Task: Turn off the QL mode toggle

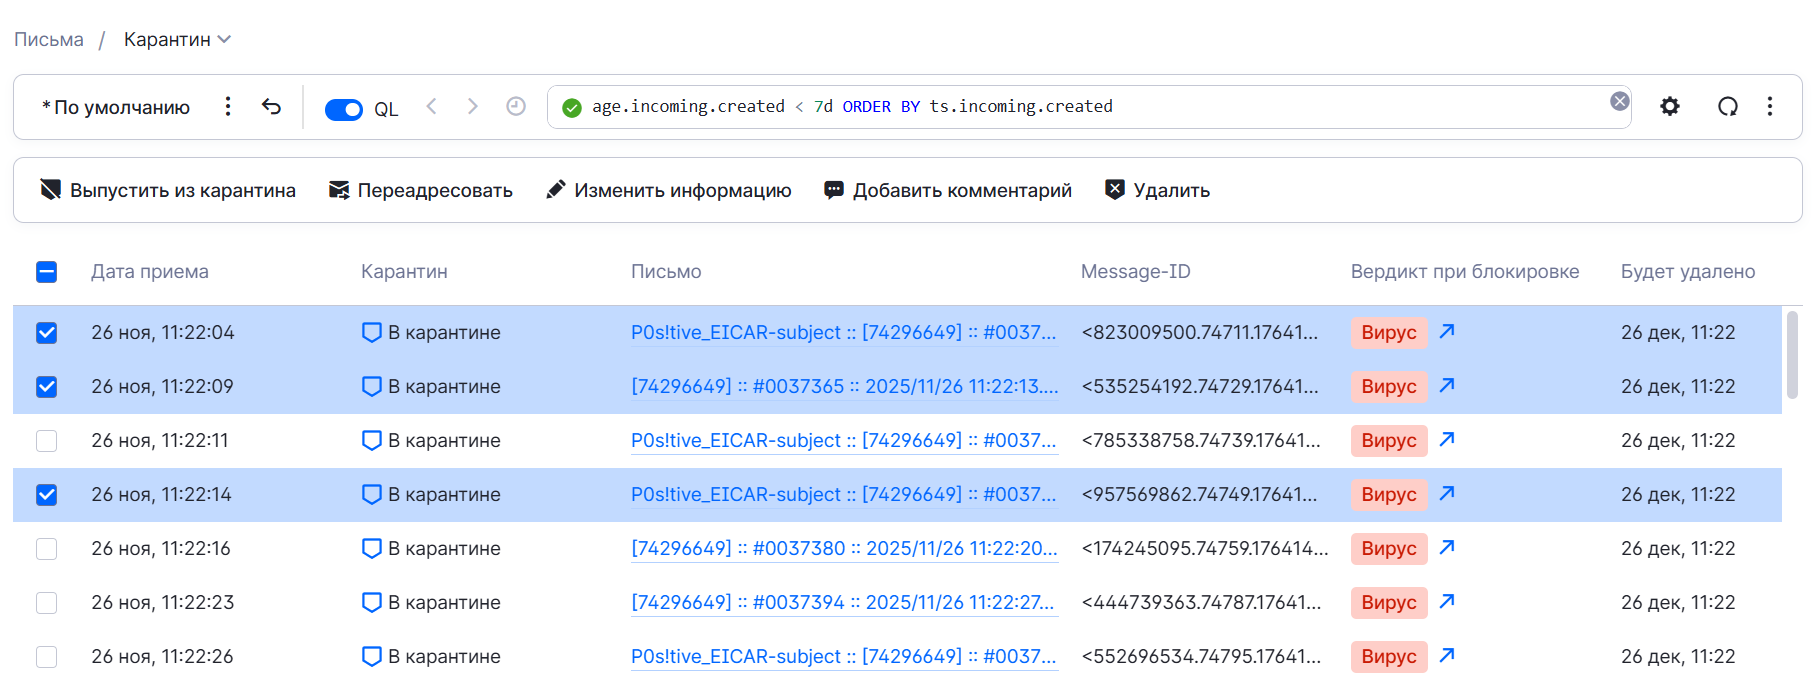Action: pos(343,109)
